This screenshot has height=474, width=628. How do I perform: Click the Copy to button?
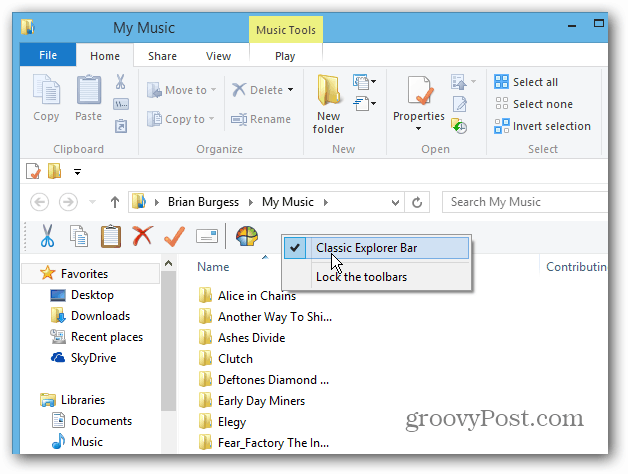(180, 119)
